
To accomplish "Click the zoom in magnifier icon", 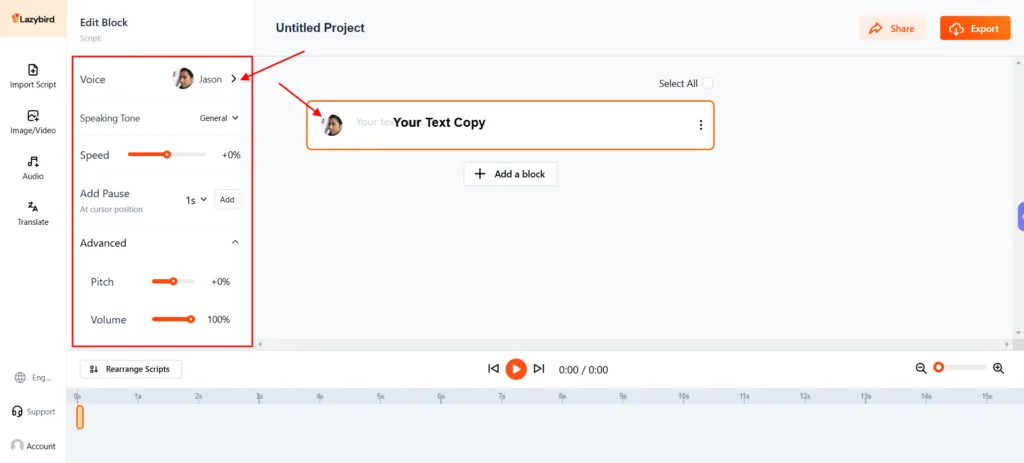I will click(x=998, y=368).
